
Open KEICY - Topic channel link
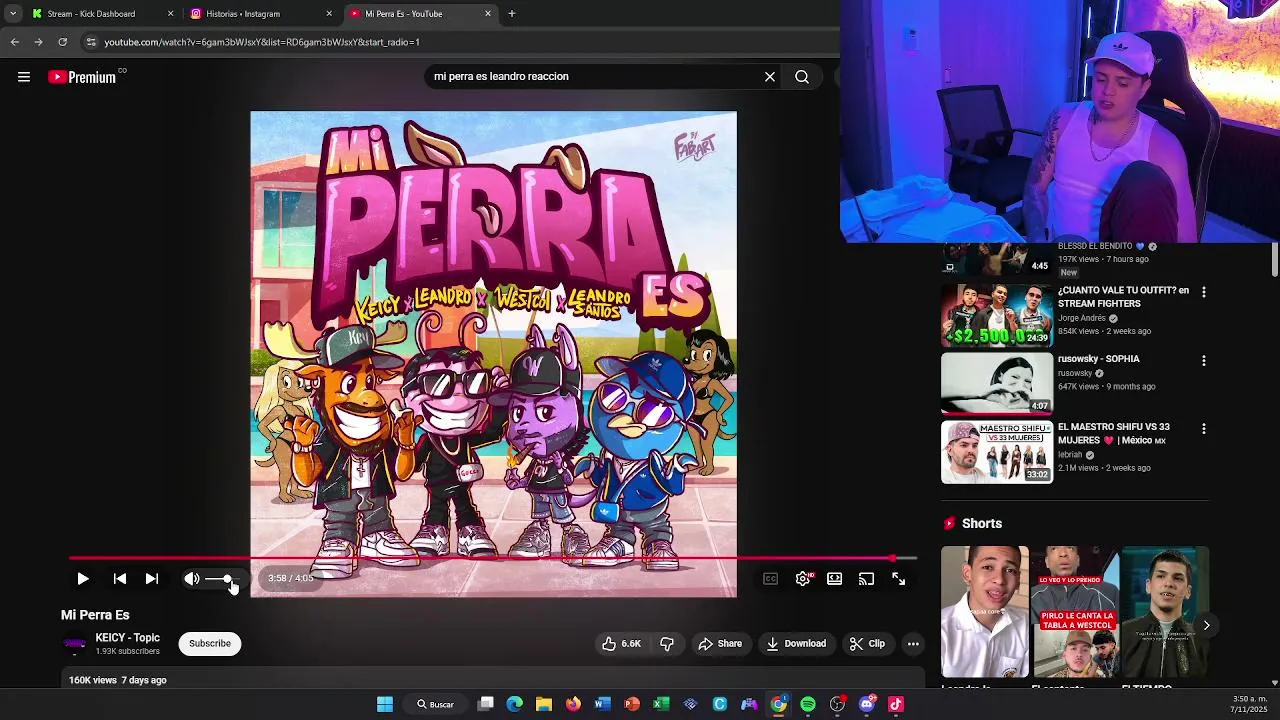(x=127, y=638)
